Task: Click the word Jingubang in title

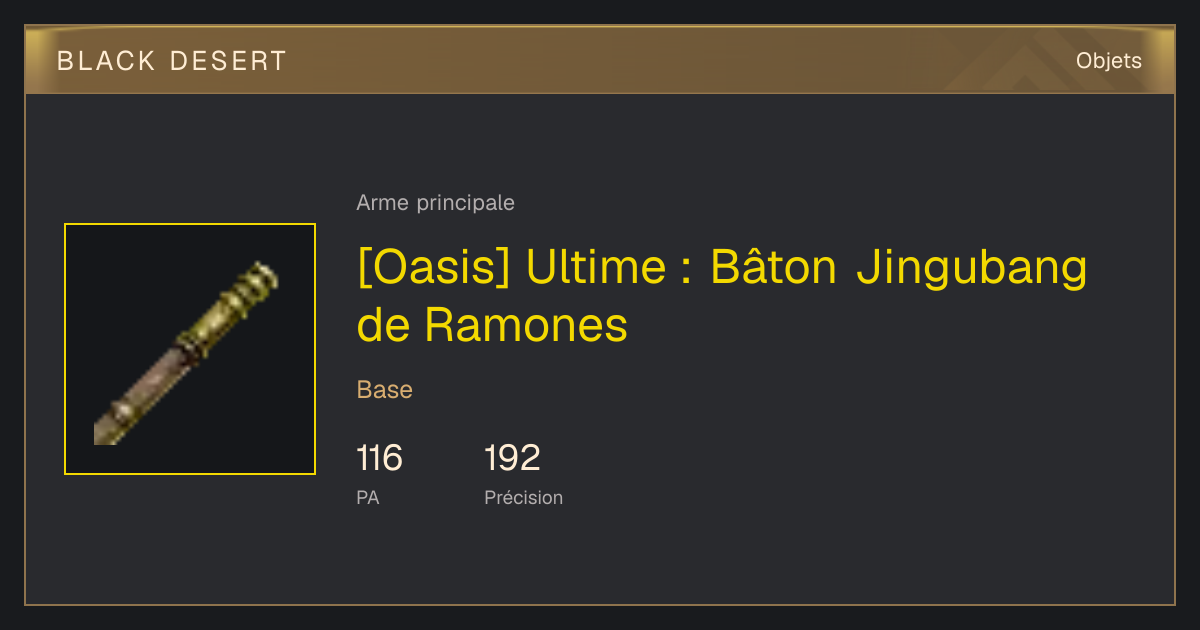Action: 972,268
